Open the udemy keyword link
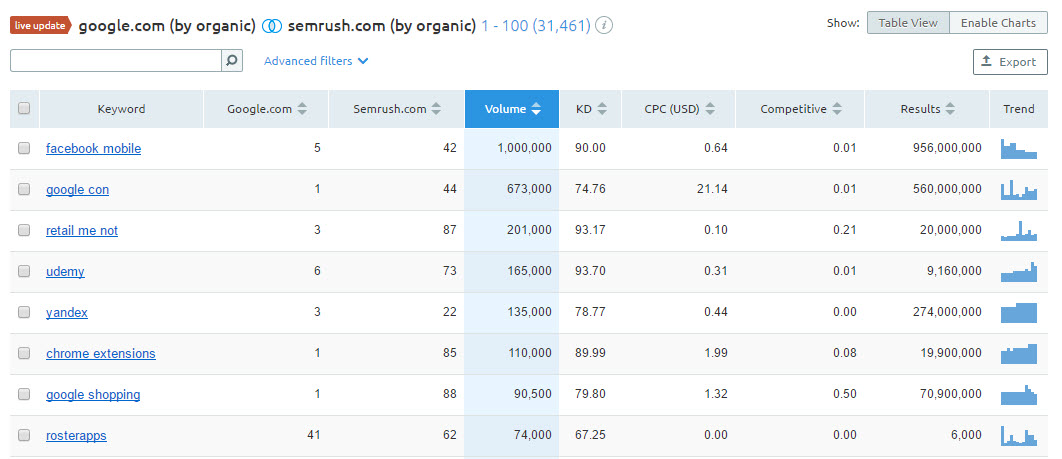 65,271
